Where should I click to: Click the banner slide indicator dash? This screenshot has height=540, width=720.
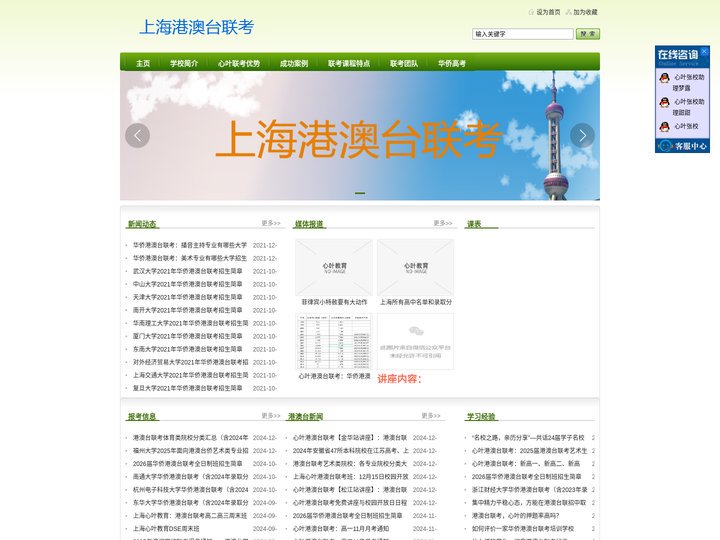tap(360, 193)
